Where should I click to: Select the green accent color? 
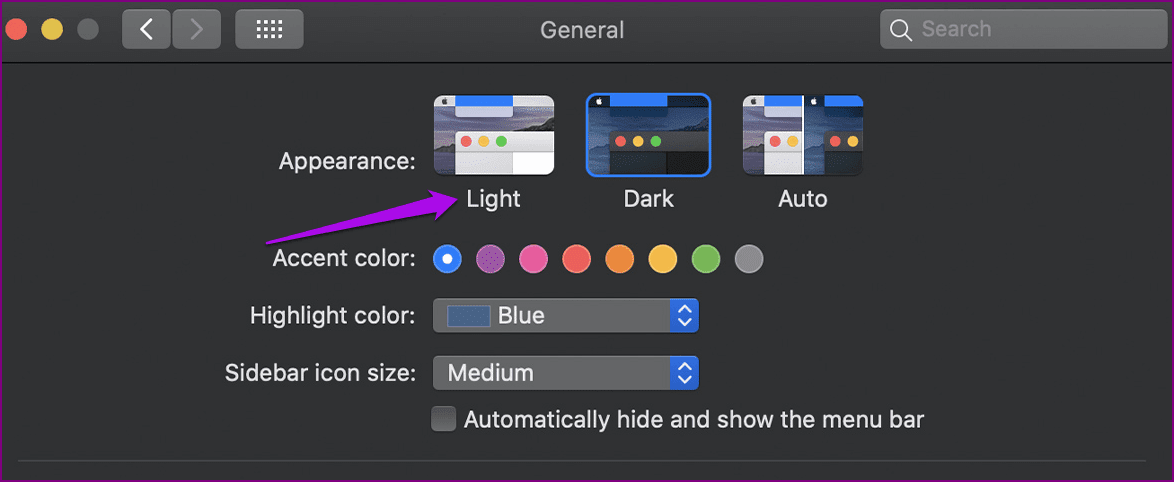point(706,259)
